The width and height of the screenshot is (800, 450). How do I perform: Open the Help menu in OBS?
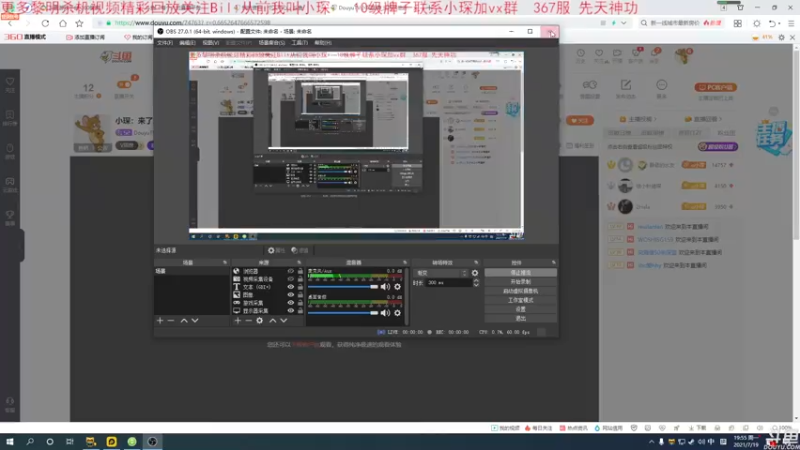323,43
